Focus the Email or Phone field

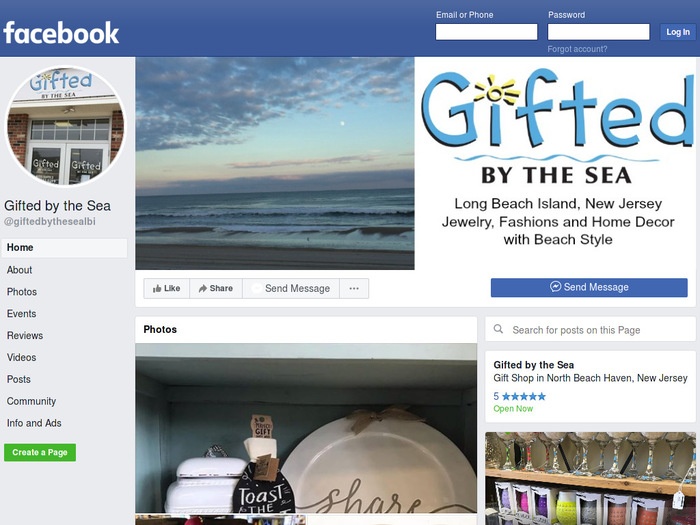point(486,32)
